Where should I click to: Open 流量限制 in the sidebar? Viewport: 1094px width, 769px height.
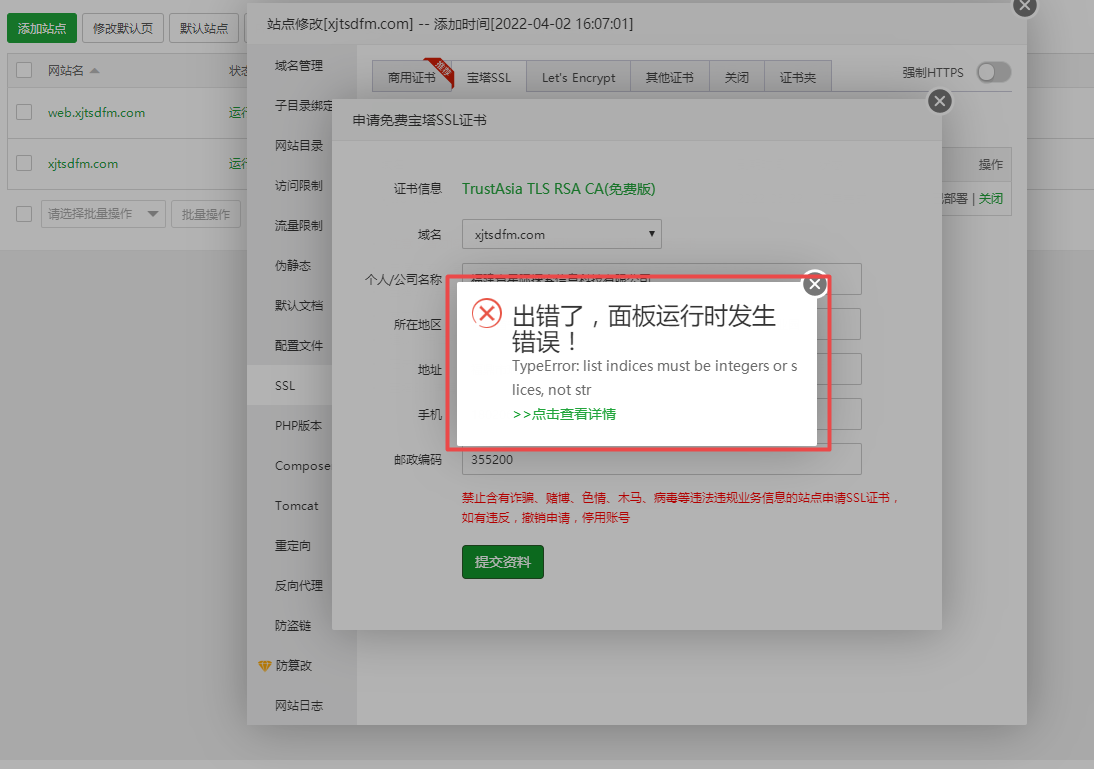click(x=299, y=225)
